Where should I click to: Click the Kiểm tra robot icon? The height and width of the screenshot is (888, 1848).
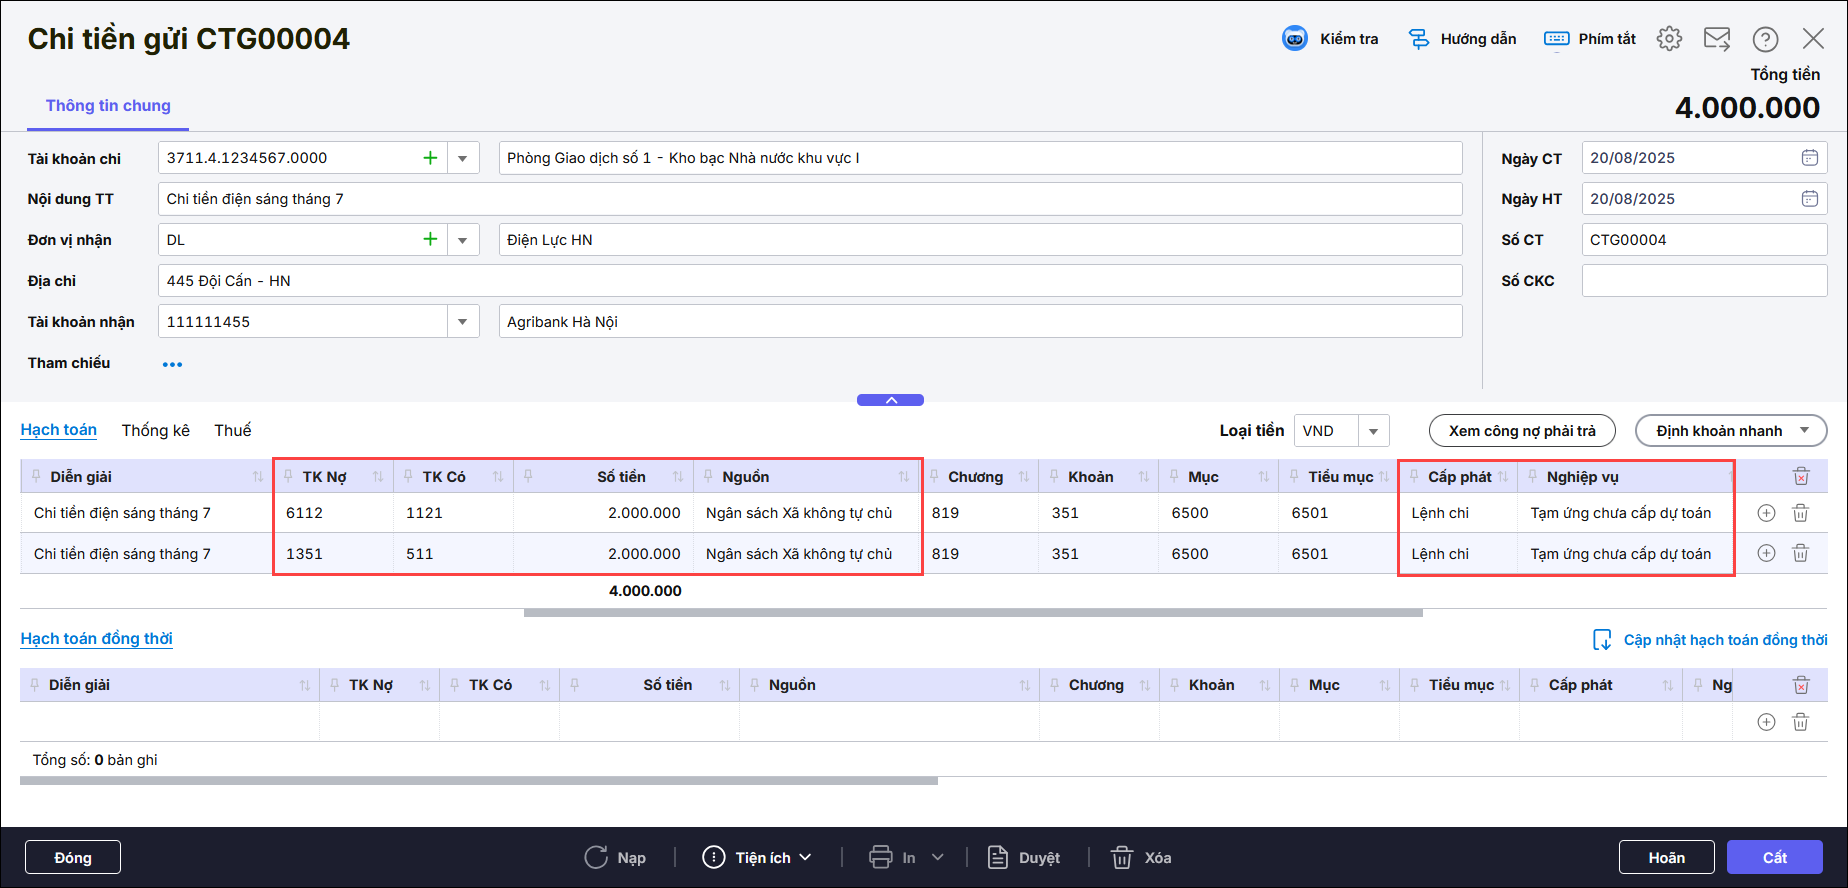pyautogui.click(x=1295, y=39)
